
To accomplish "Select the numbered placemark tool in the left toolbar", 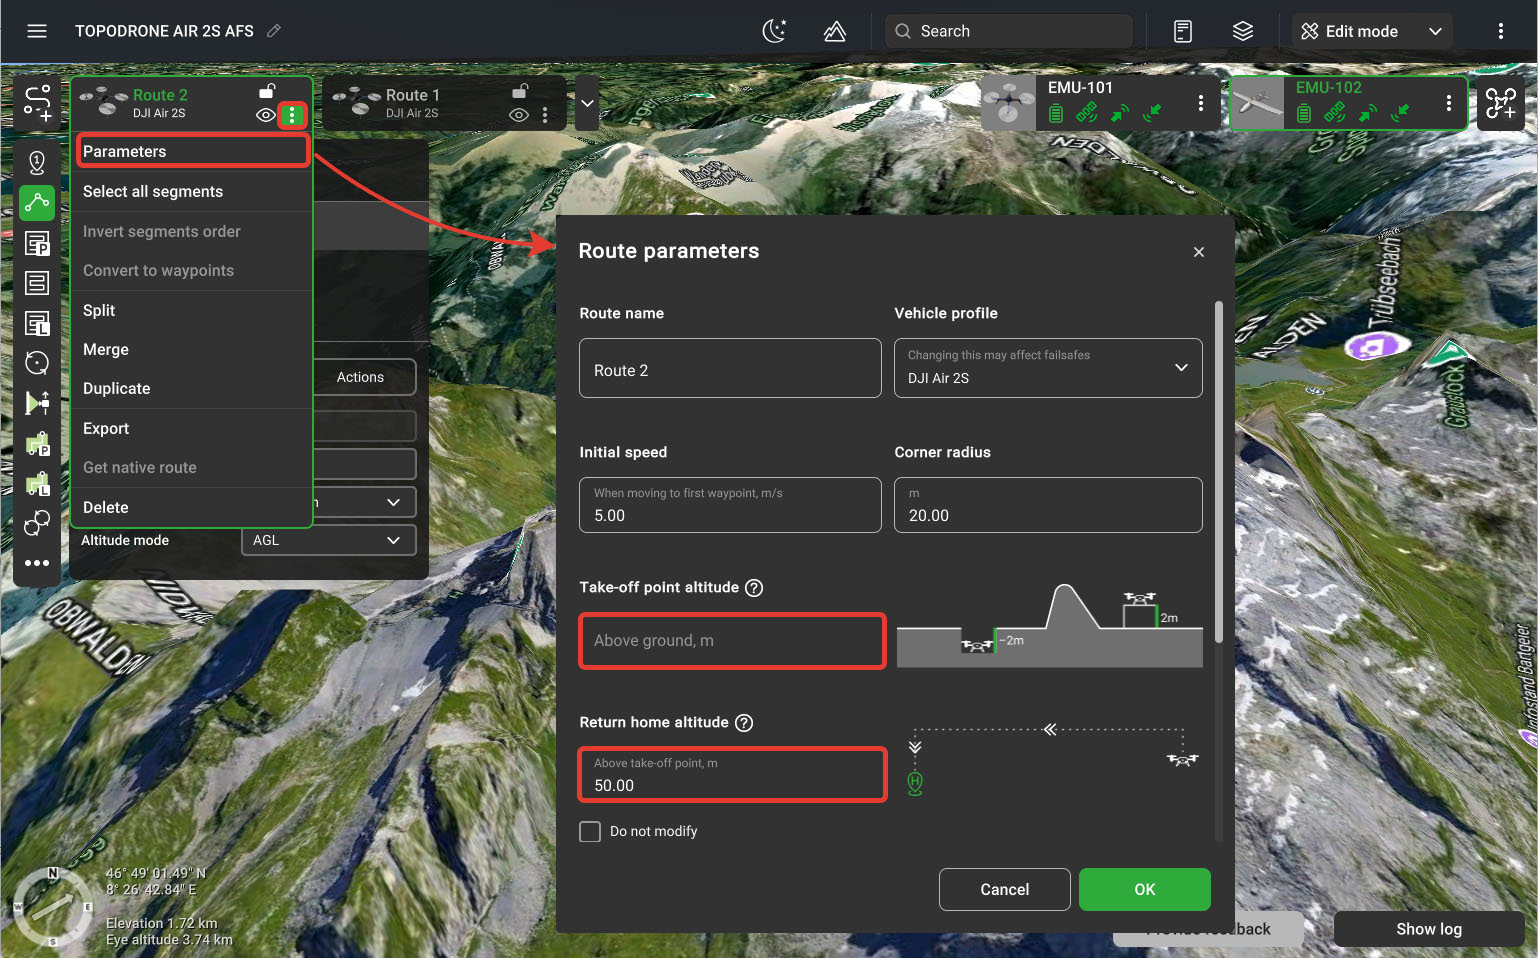I will coord(37,162).
